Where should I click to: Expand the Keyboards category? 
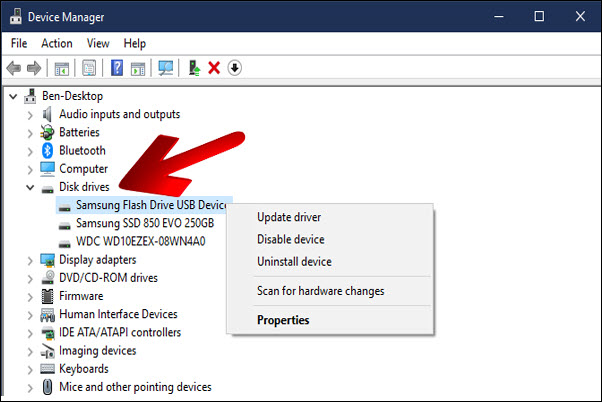click(28, 369)
